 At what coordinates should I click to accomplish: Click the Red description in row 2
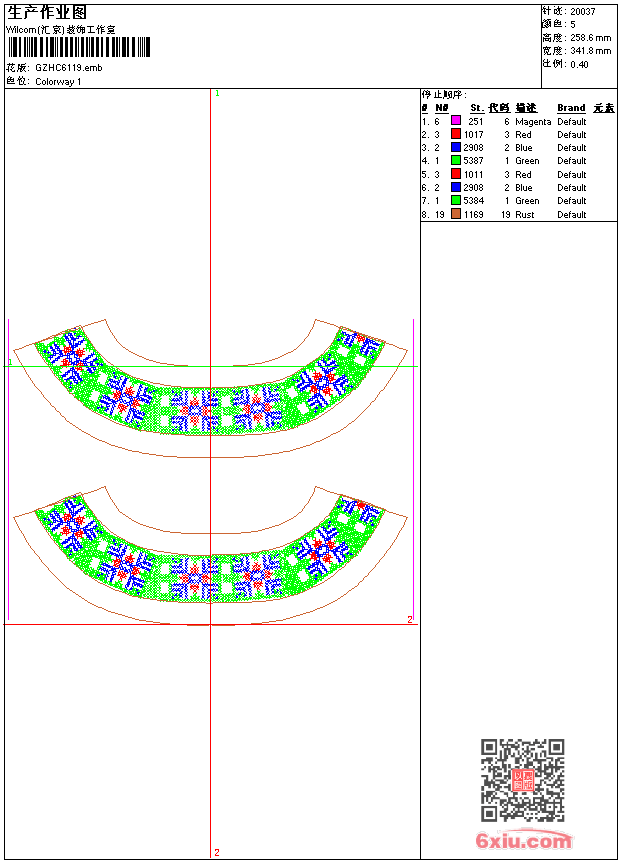pyautogui.click(x=523, y=134)
